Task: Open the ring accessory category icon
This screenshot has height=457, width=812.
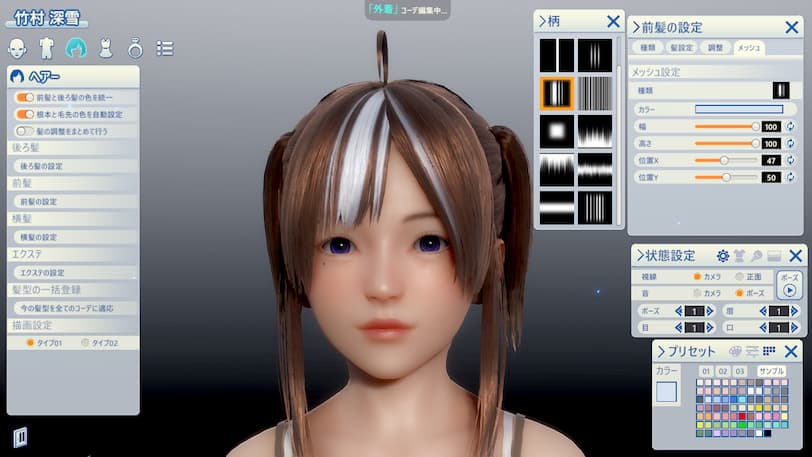Action: pyautogui.click(x=135, y=48)
